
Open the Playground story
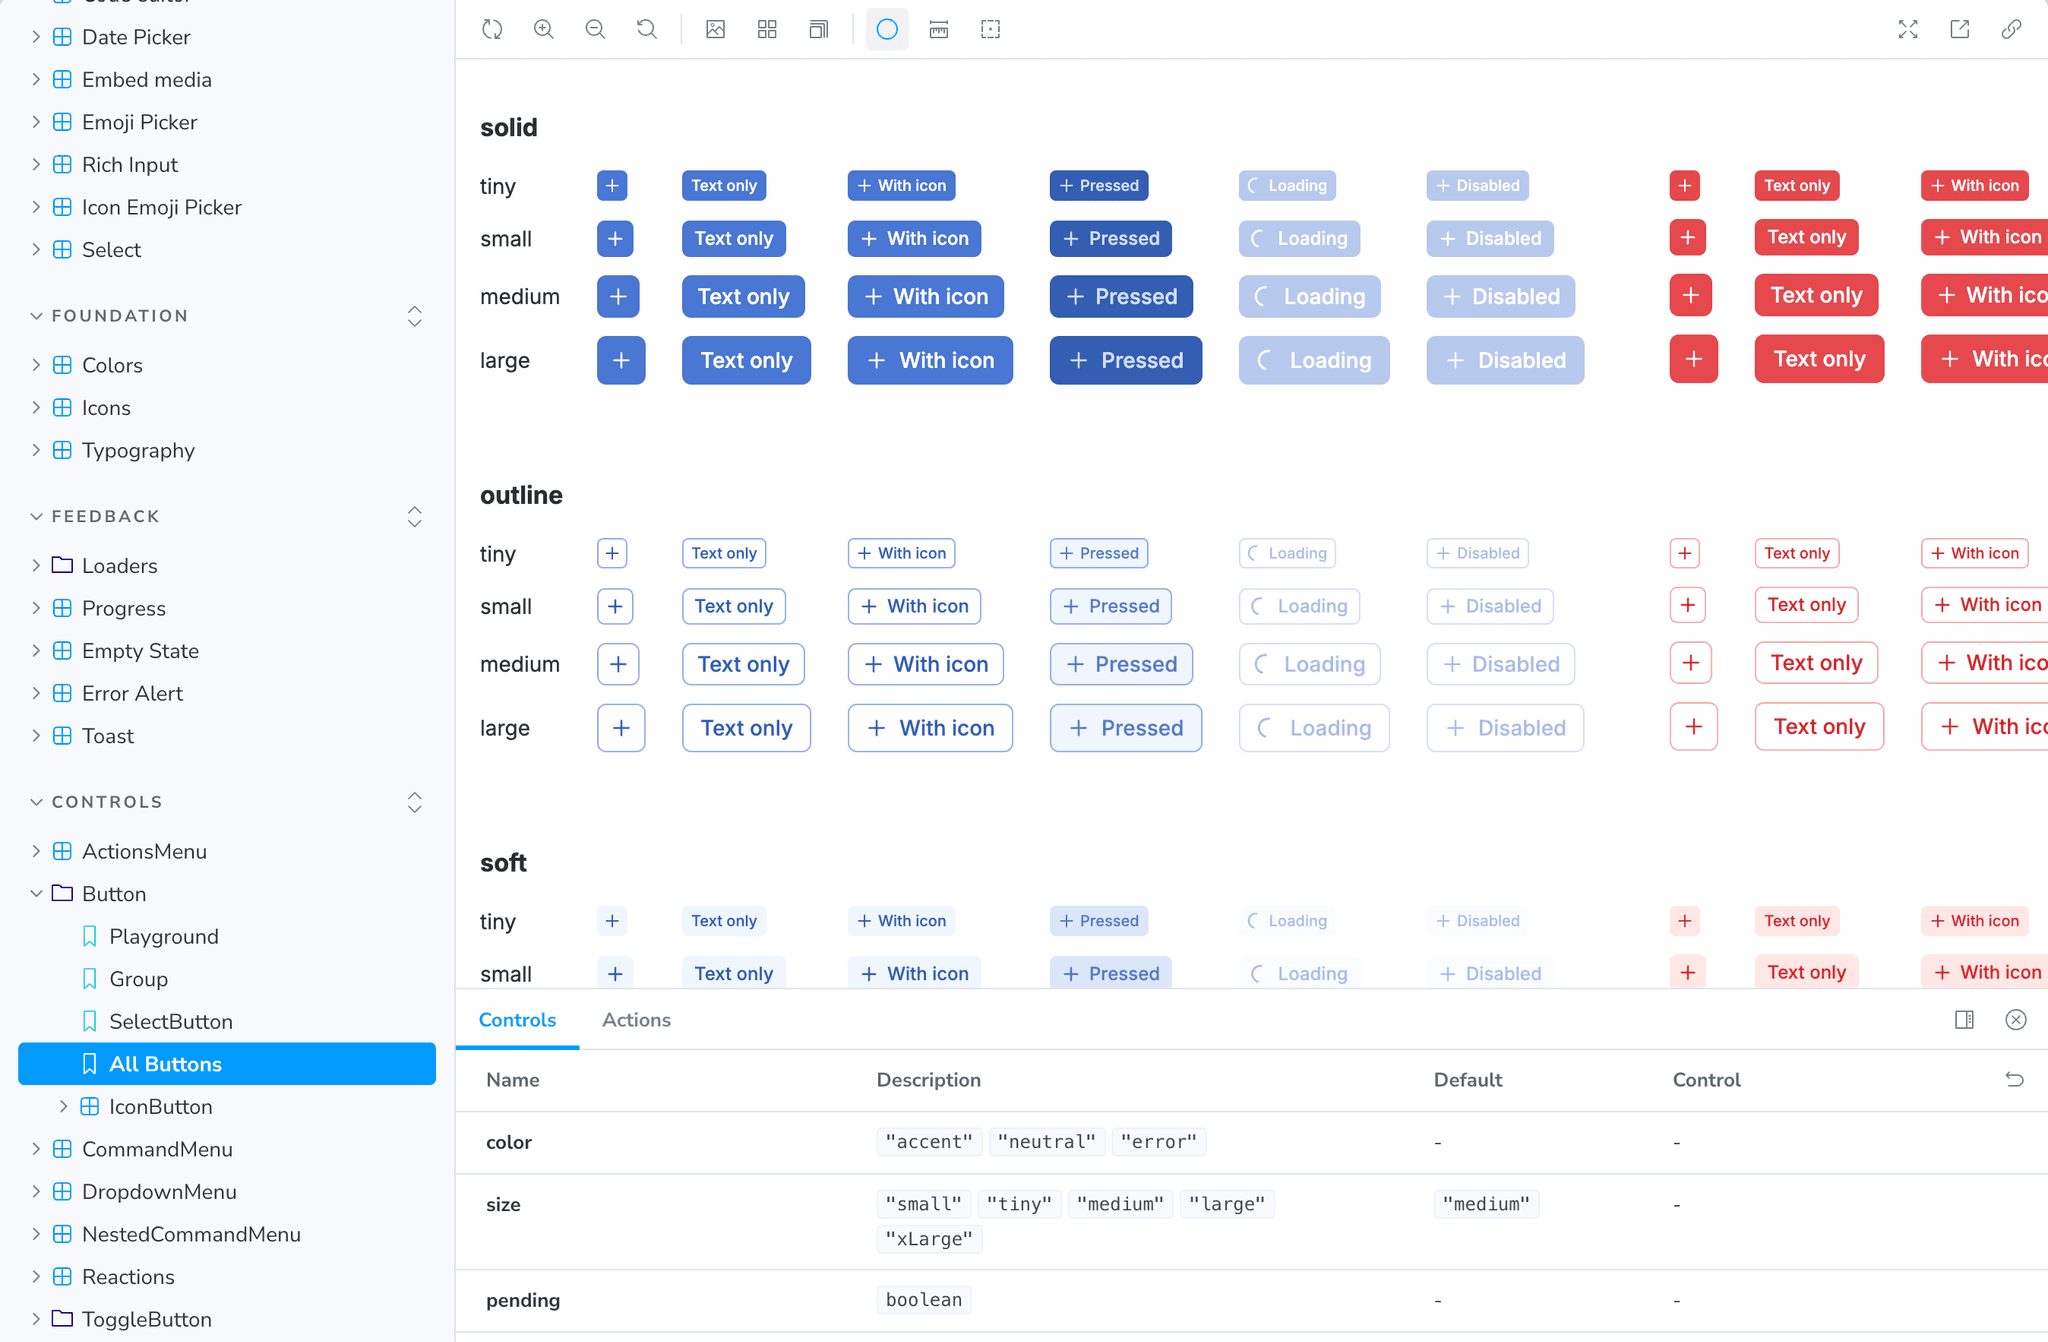164,937
